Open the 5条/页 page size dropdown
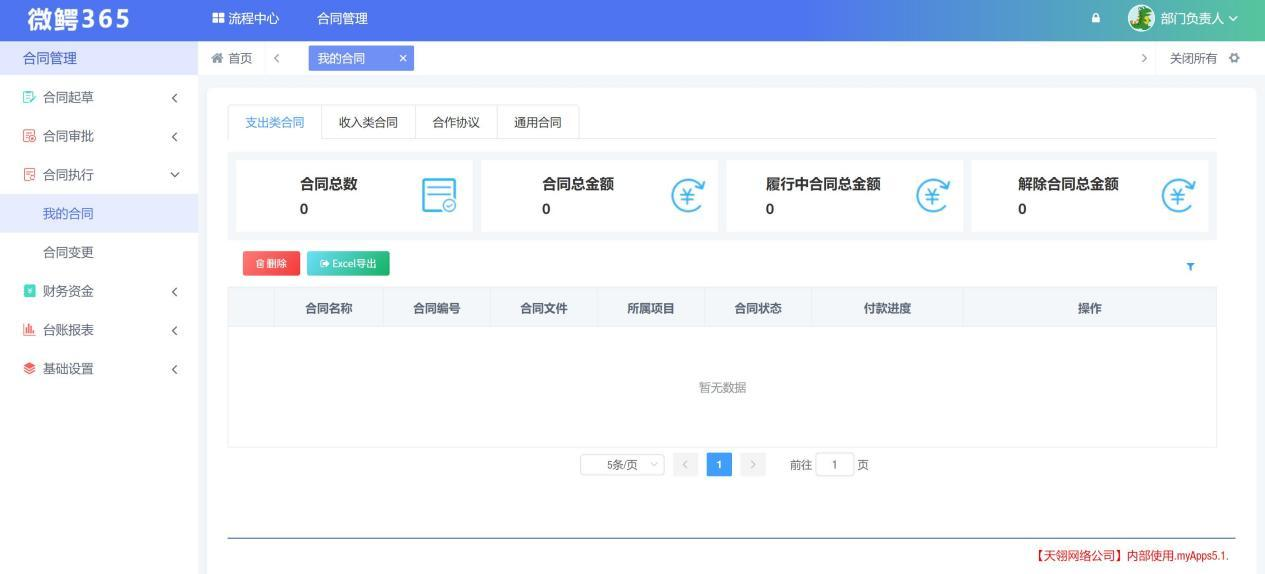 point(622,465)
